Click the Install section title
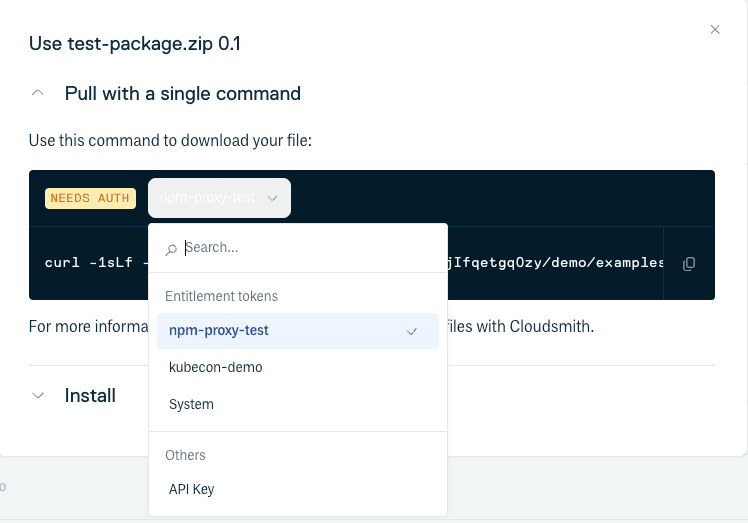748x523 pixels. click(x=90, y=395)
